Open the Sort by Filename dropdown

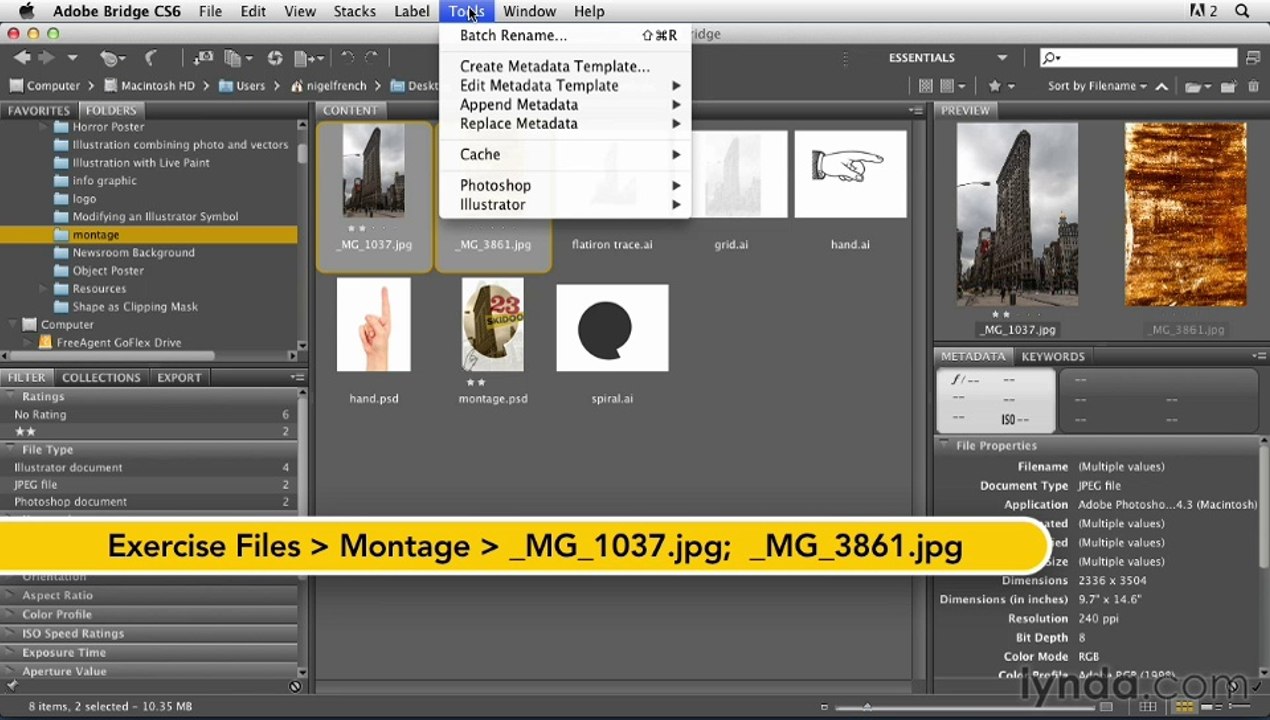[1097, 86]
